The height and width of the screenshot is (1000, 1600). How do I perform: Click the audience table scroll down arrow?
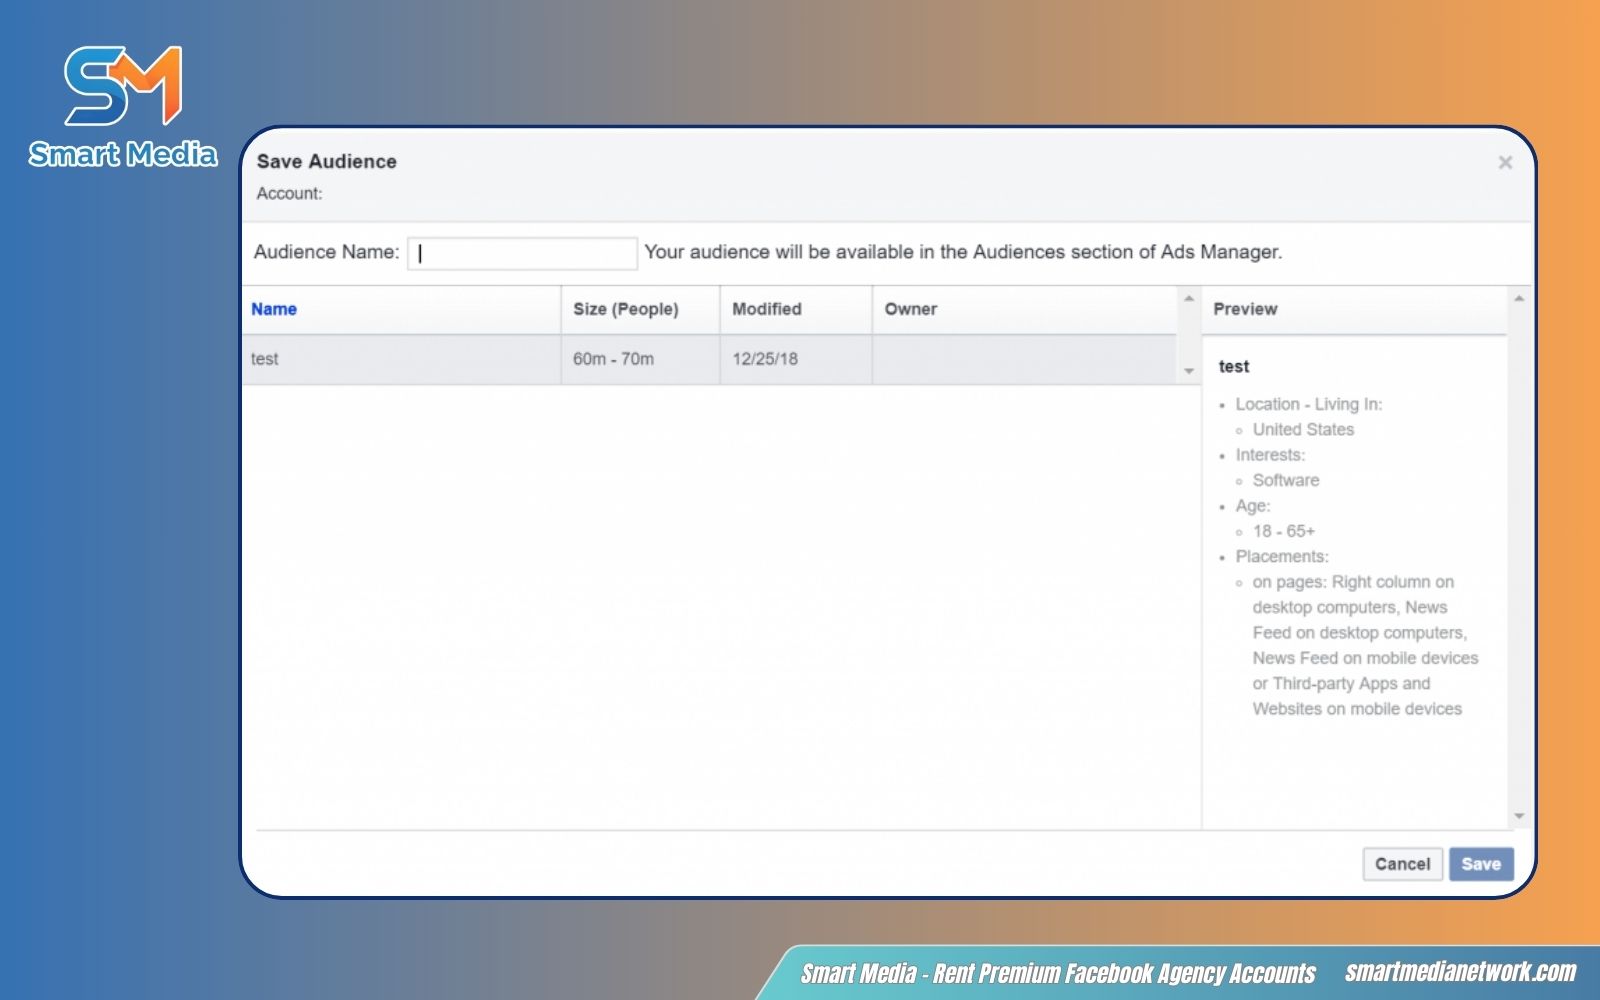click(x=1189, y=371)
